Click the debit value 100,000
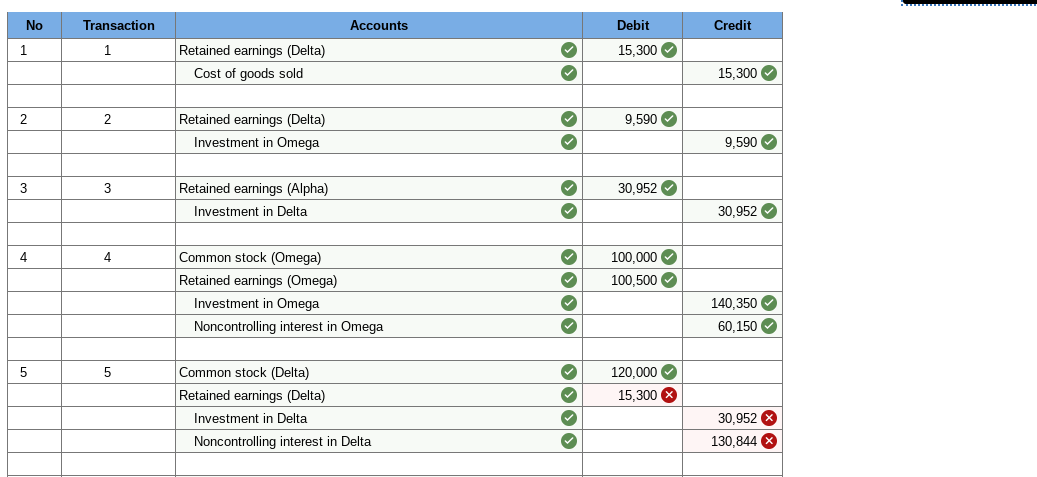 point(634,257)
